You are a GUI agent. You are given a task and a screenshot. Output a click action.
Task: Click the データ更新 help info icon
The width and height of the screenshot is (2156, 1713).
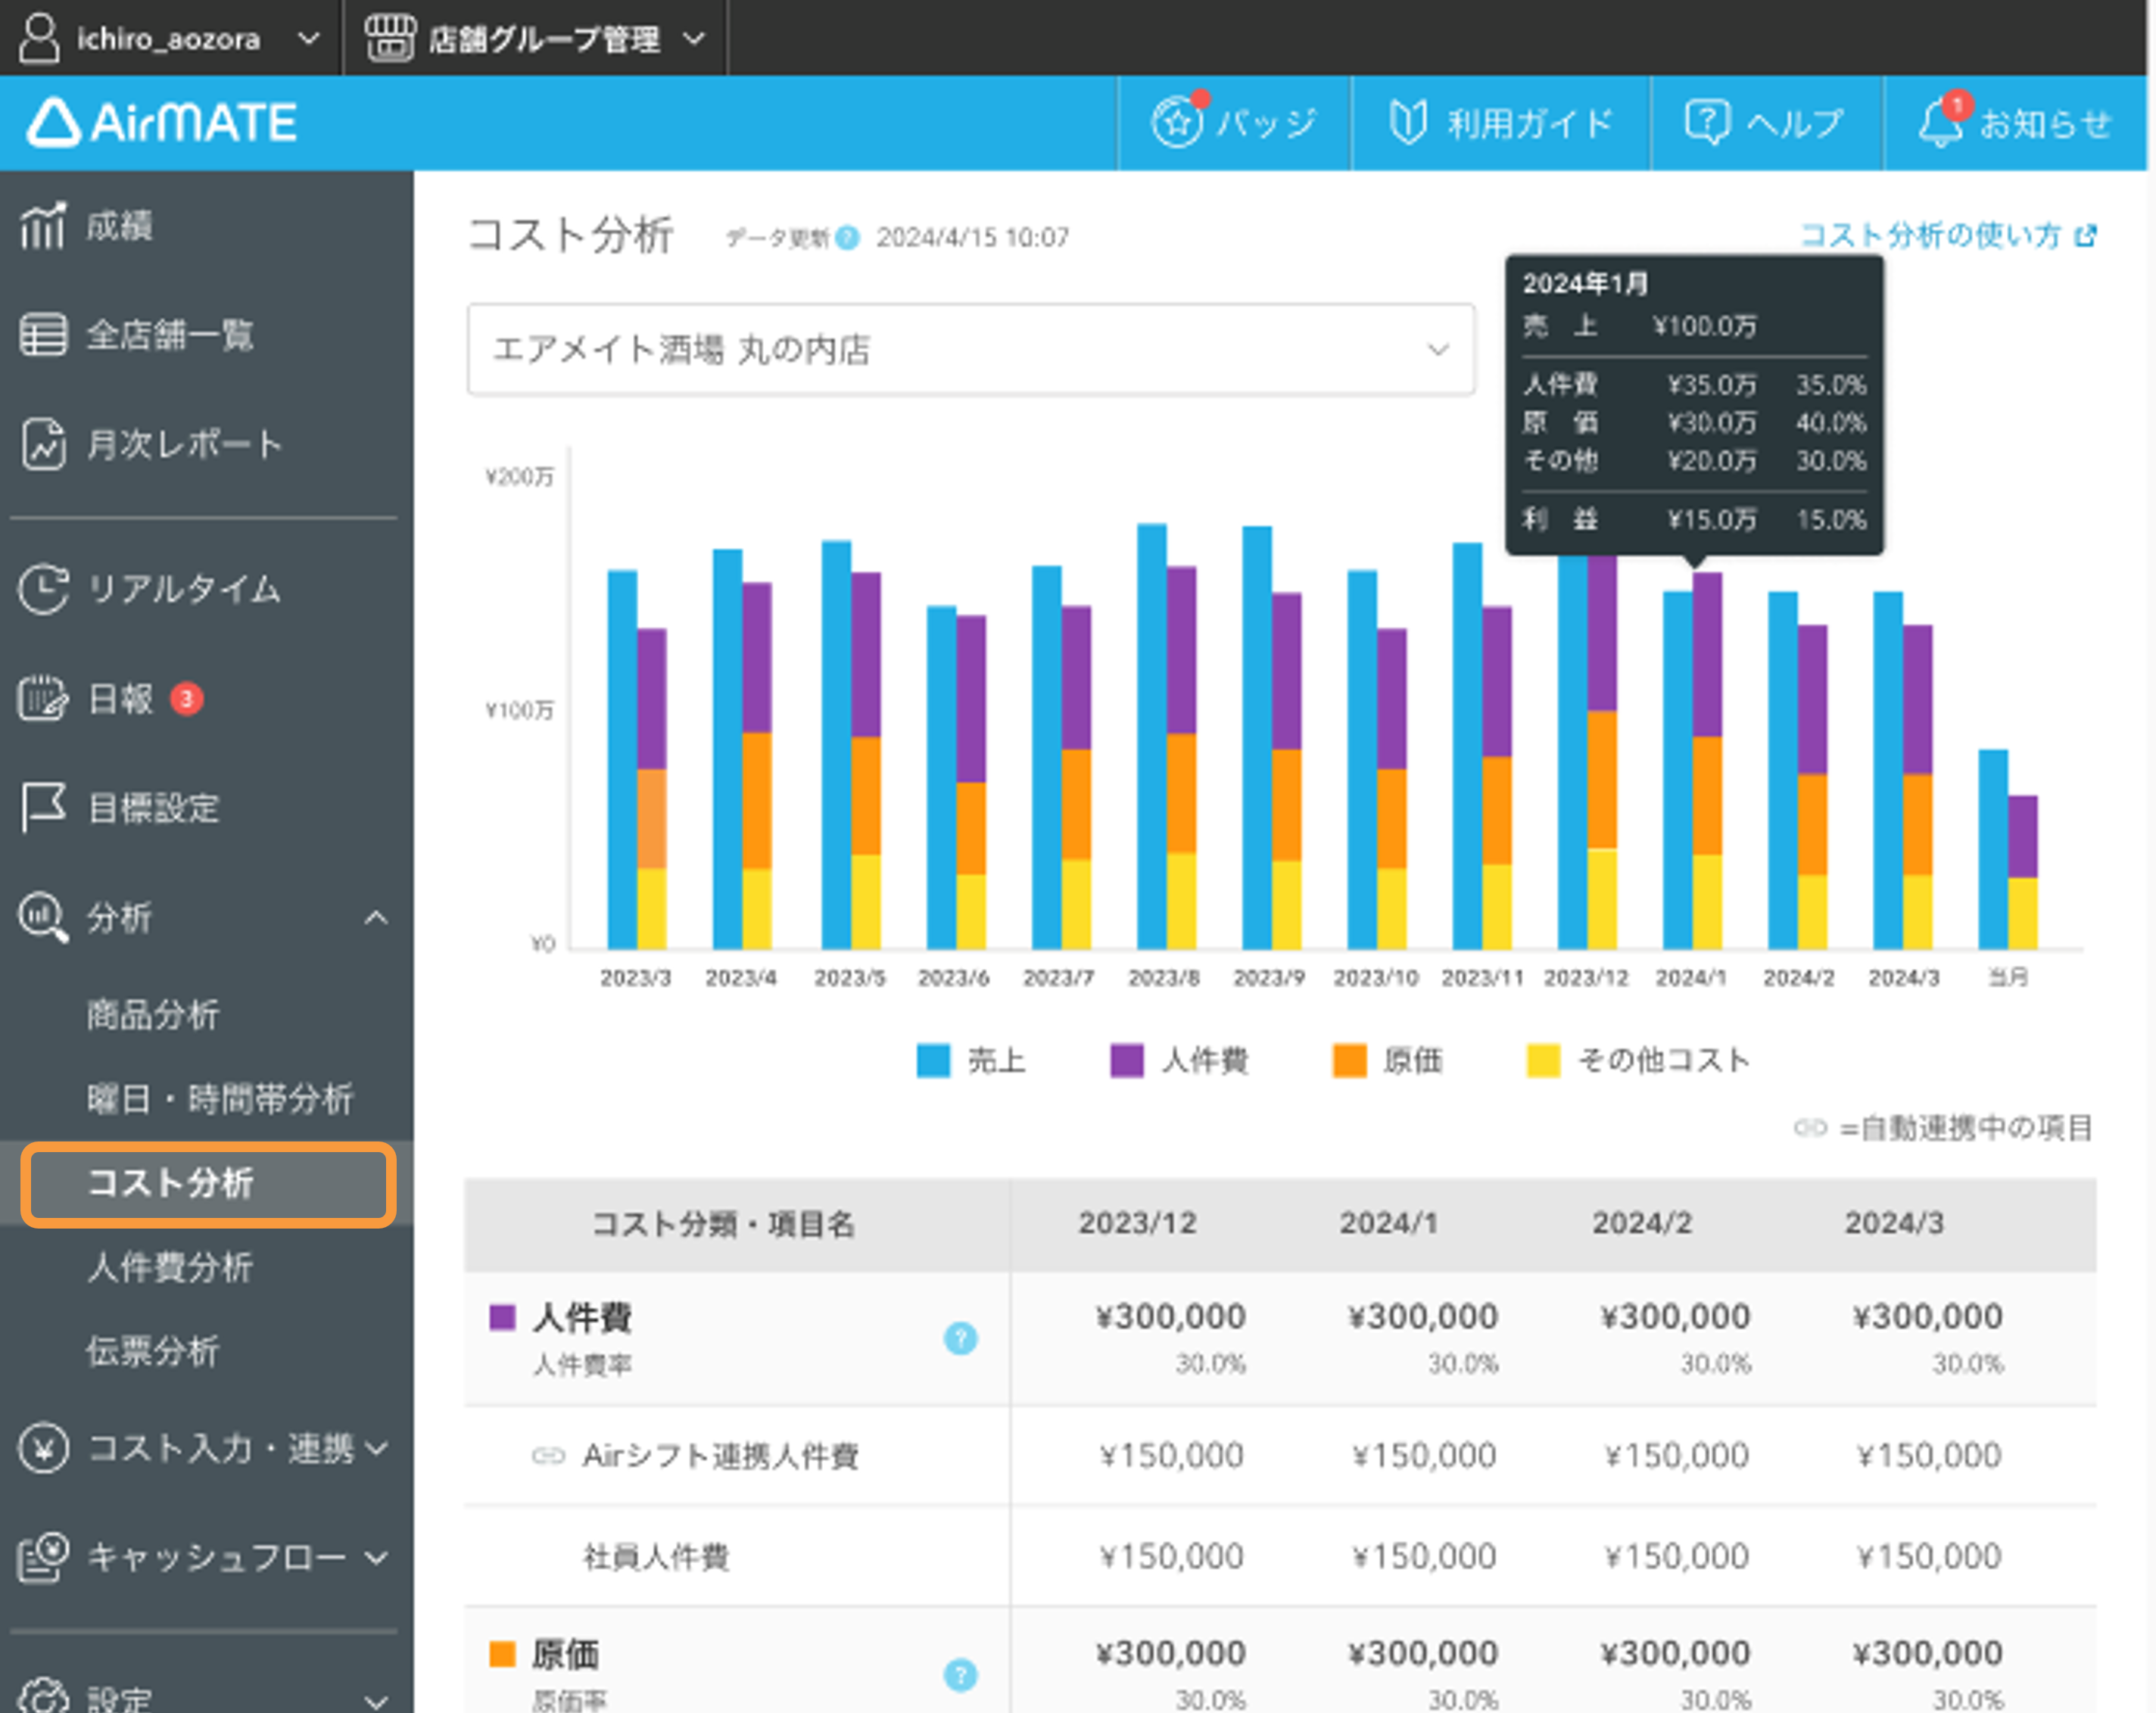point(848,238)
